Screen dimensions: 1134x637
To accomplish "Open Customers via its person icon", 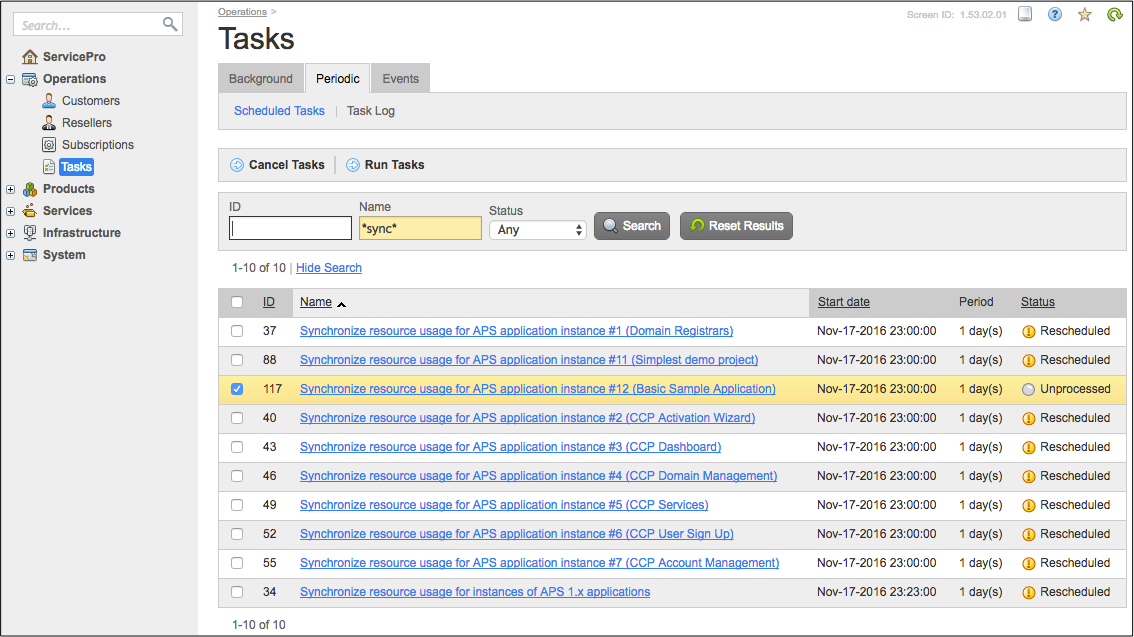I will (49, 101).
